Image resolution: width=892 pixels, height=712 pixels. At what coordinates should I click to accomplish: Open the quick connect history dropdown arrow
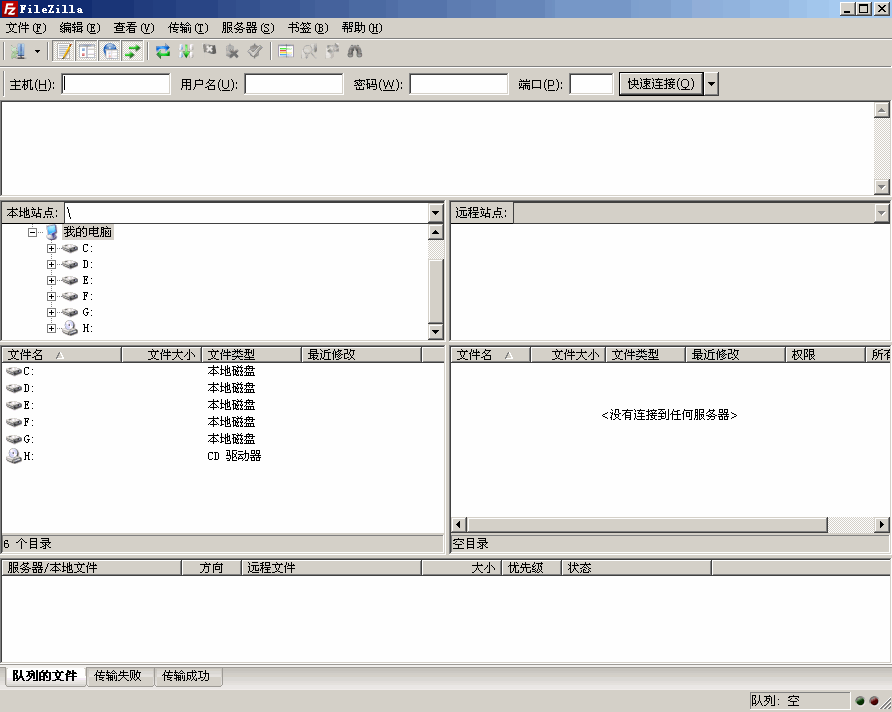click(x=711, y=84)
